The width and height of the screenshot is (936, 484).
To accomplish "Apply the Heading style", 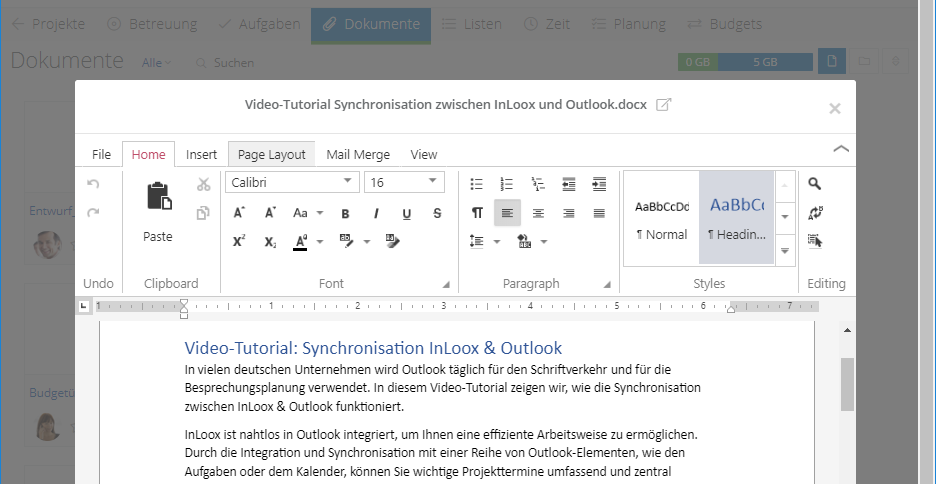I will [737, 218].
